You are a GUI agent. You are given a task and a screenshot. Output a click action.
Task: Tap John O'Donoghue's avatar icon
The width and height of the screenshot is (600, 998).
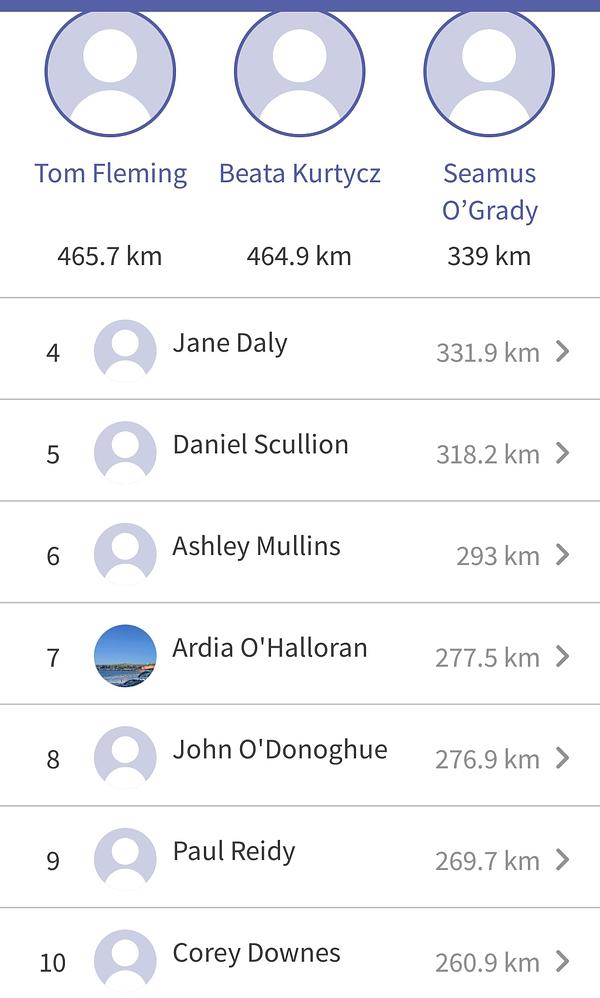(125, 758)
